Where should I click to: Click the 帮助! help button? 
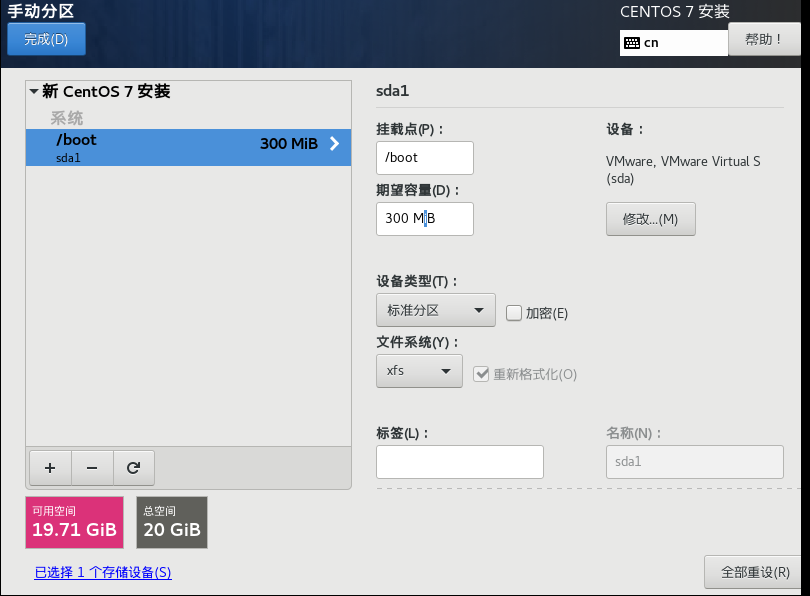coord(764,39)
